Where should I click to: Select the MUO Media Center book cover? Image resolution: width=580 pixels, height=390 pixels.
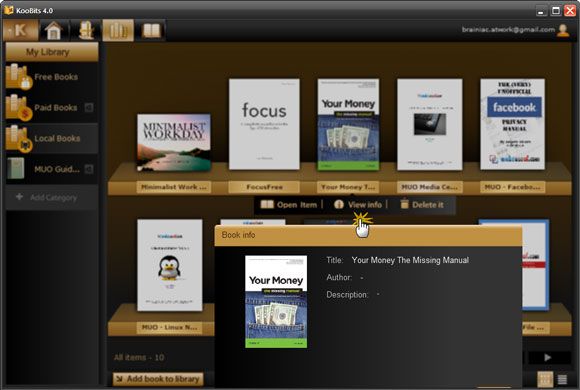tap(429, 124)
